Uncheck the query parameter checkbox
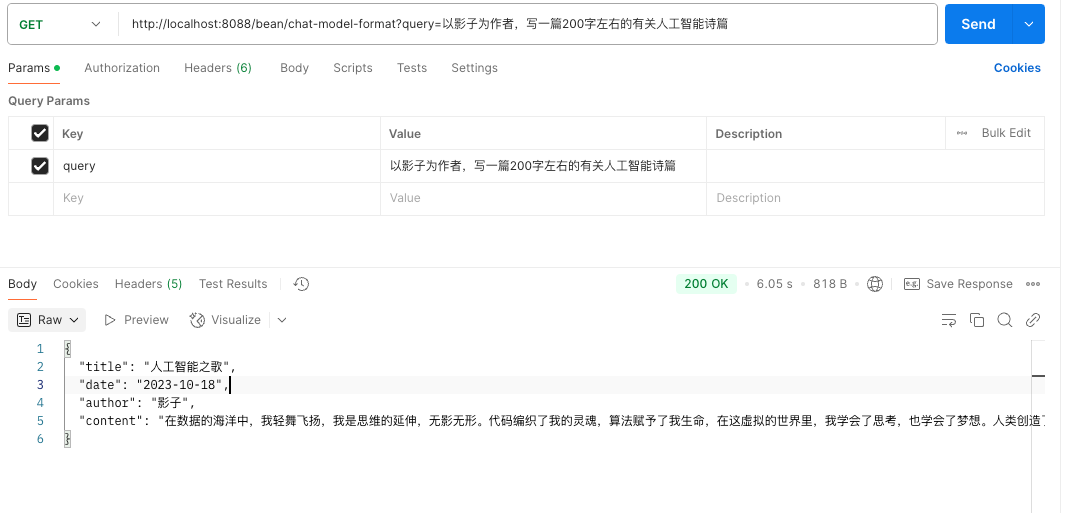 pyautogui.click(x=40, y=166)
